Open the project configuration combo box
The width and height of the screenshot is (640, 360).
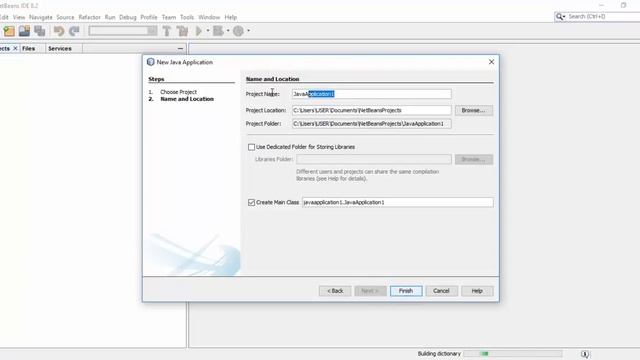tap(123, 31)
